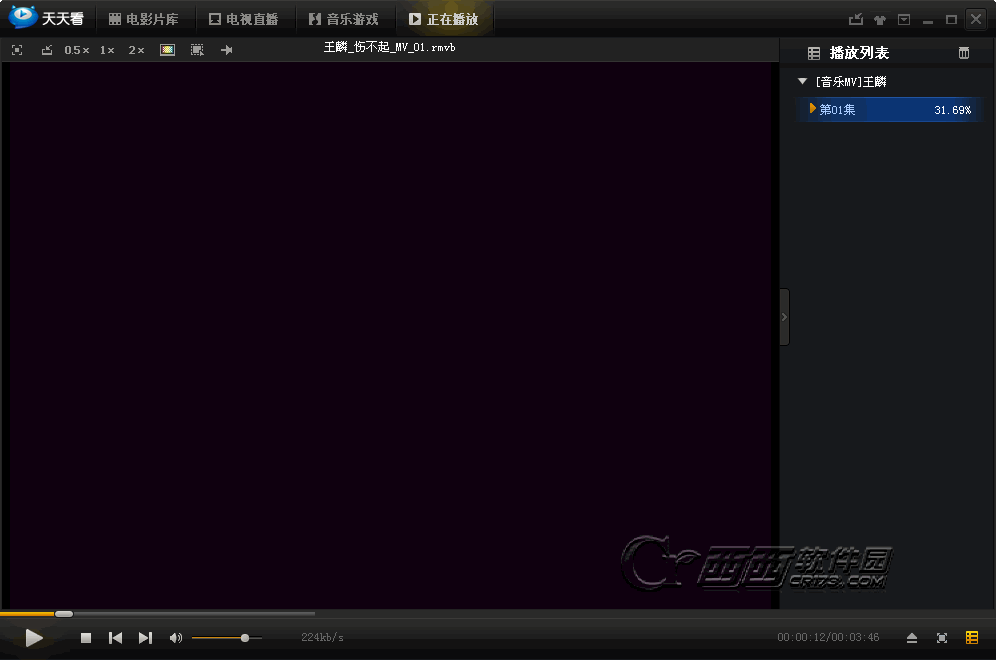
Task: Set video size to 0.5×
Action: 76,50
